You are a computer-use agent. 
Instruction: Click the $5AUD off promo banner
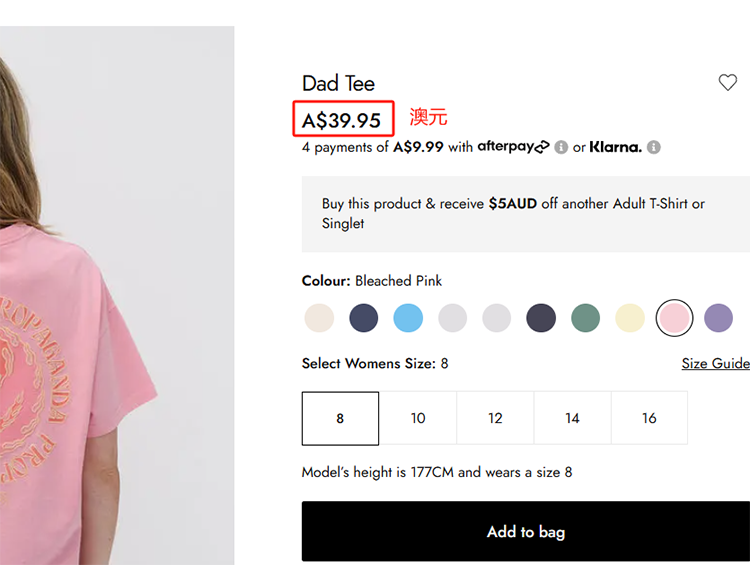(x=525, y=214)
